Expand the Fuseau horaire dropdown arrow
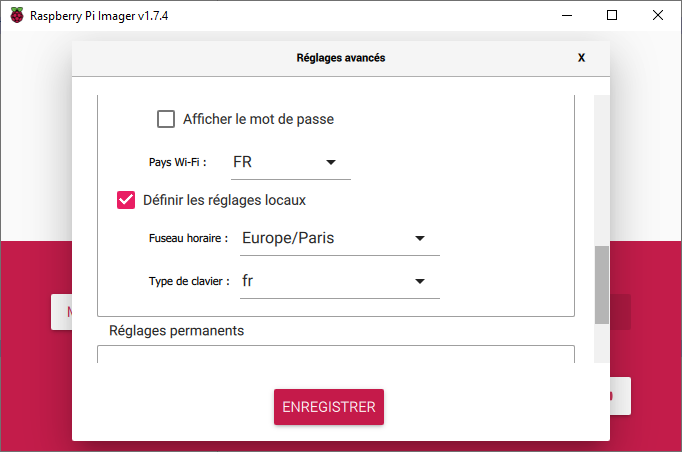682x452 pixels. (x=420, y=238)
